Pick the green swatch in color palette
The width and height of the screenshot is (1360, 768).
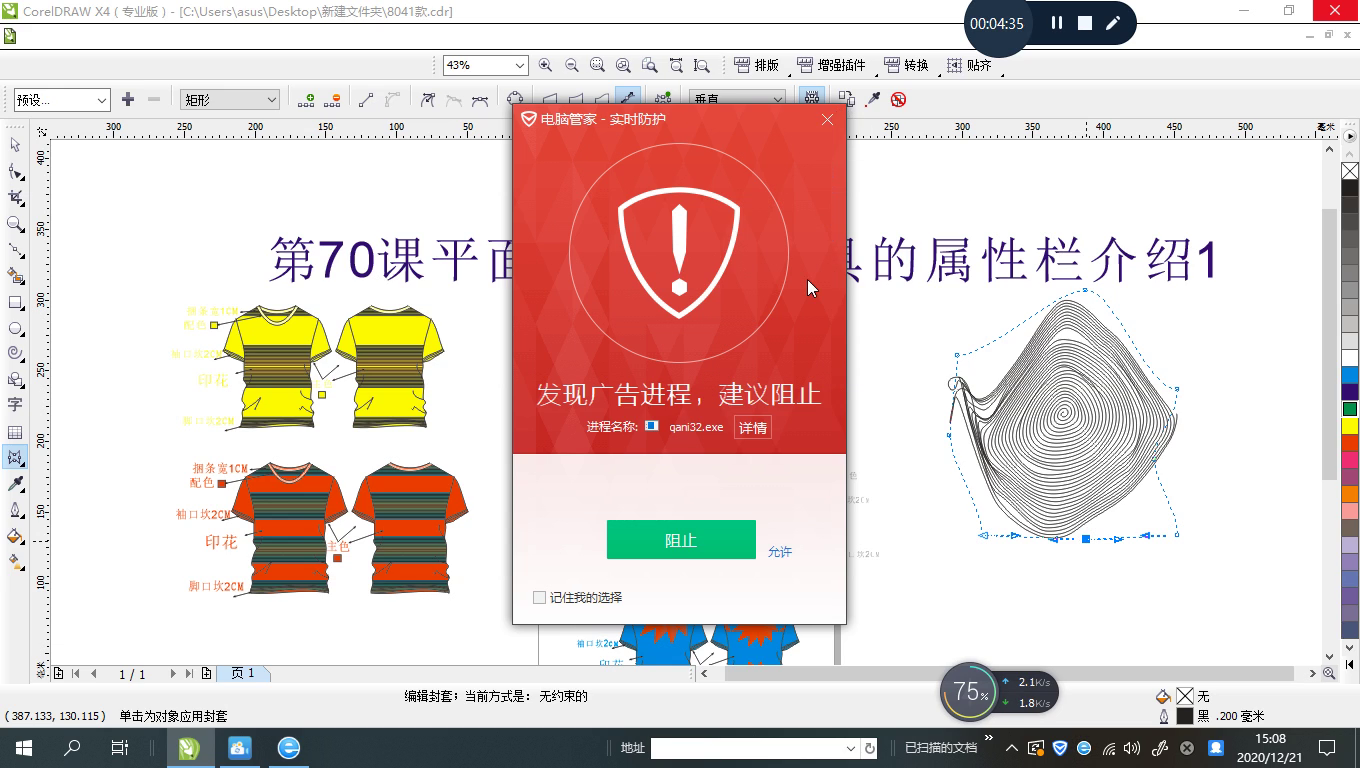[1350, 409]
